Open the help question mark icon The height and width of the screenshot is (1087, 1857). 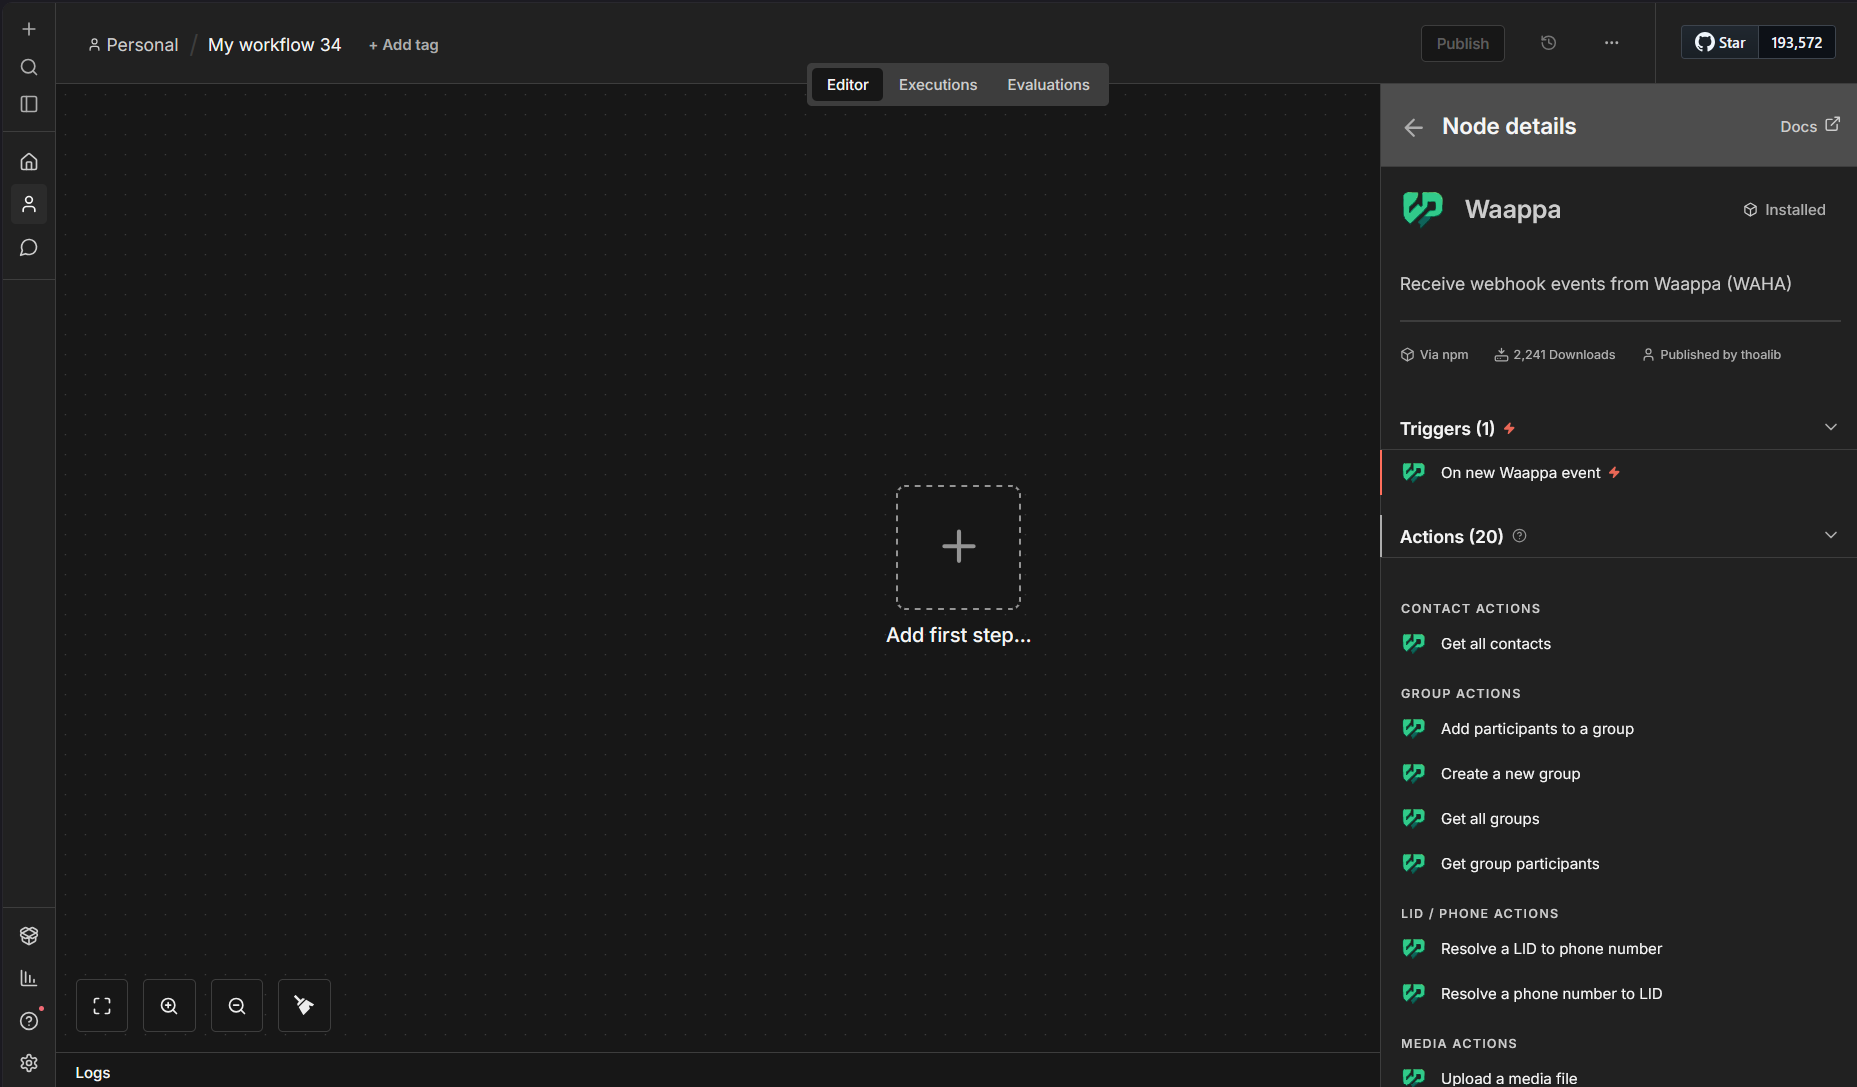[x=29, y=1021]
